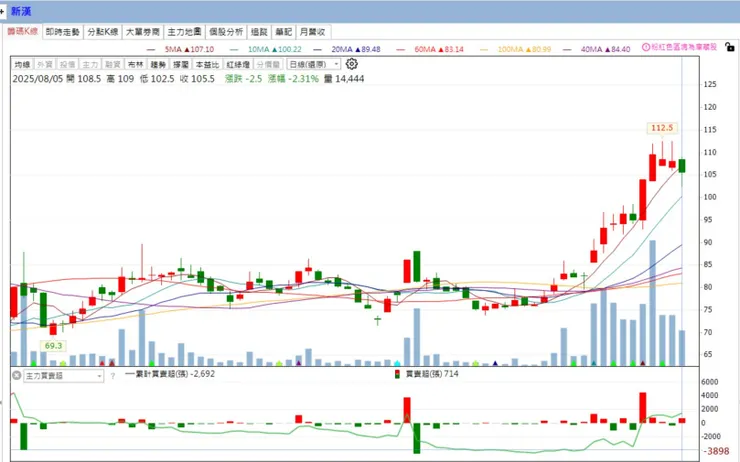
Task: Toggle the 投信 overlay button
Action: click(x=67, y=64)
